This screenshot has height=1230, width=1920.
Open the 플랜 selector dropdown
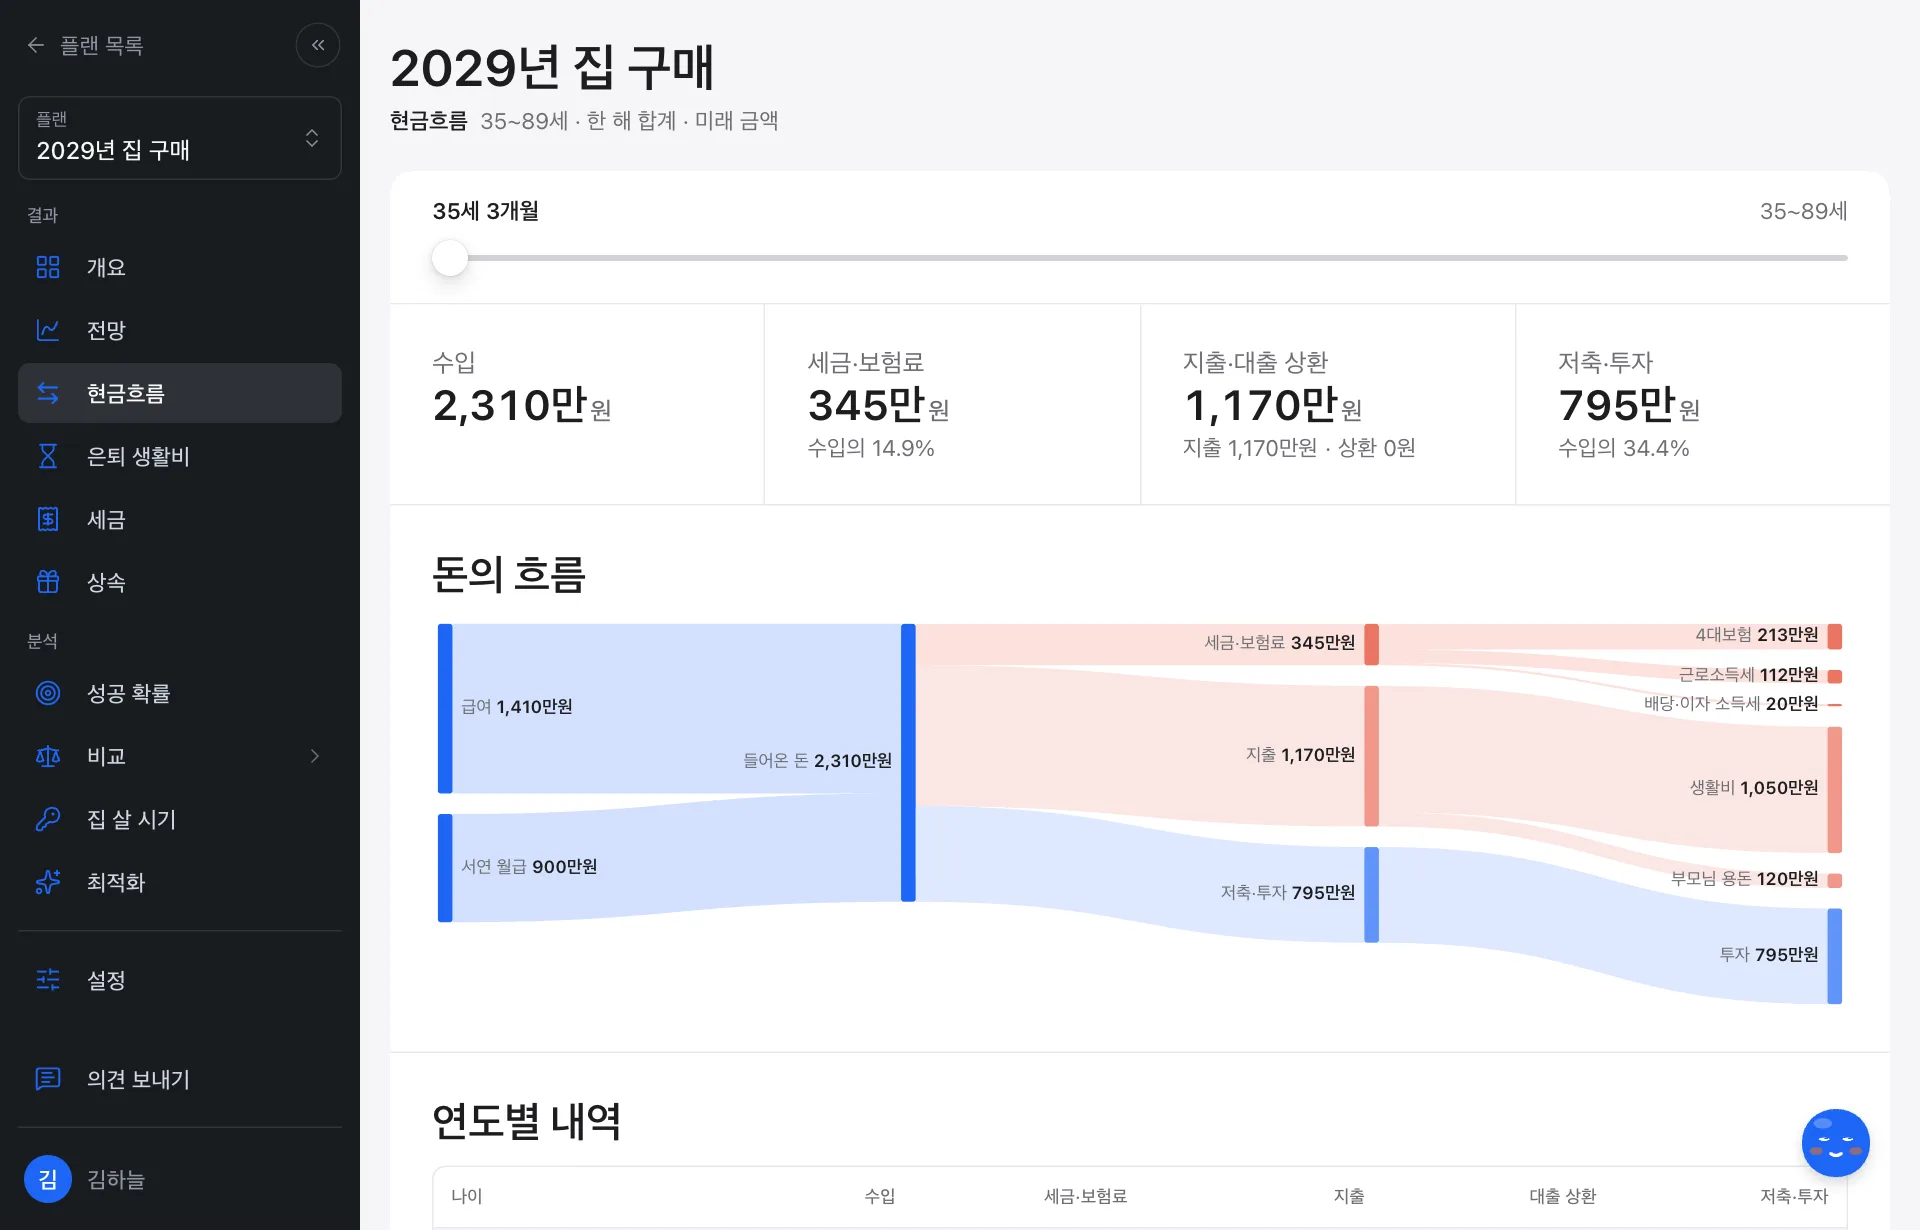click(180, 138)
